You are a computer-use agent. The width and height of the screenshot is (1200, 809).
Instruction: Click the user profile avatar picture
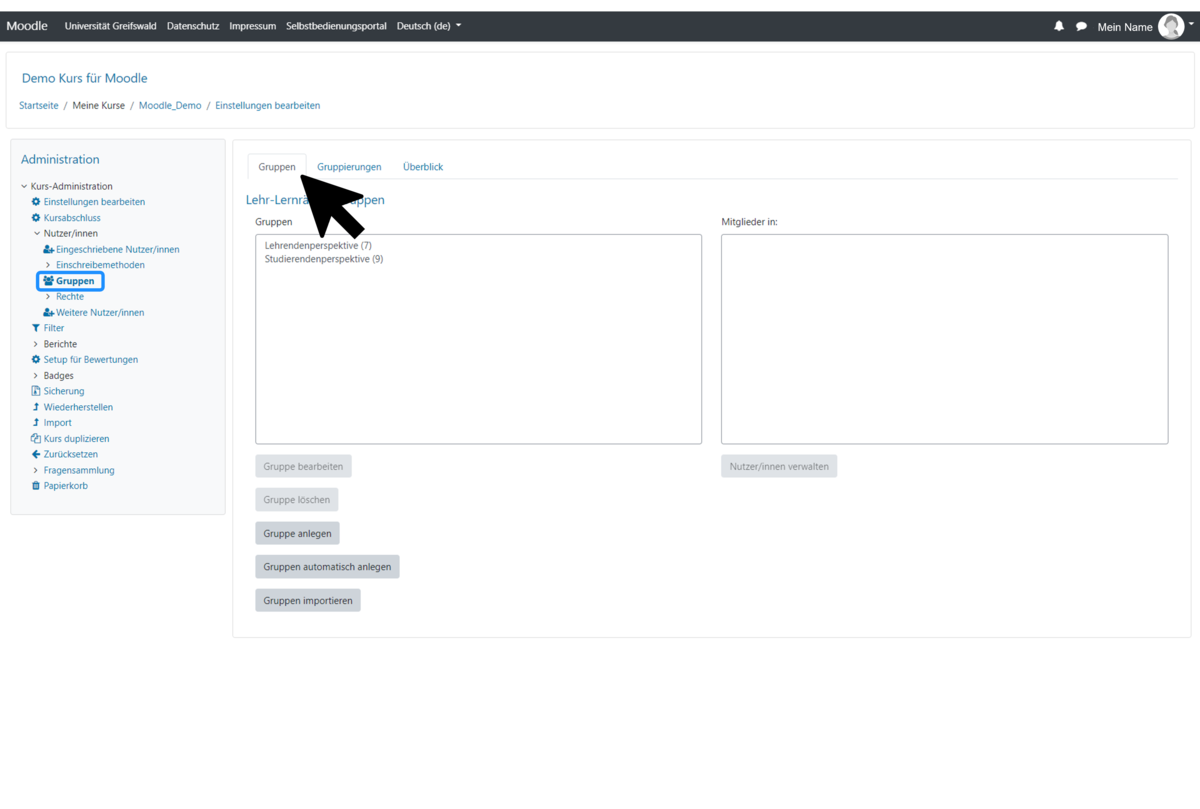click(1170, 27)
